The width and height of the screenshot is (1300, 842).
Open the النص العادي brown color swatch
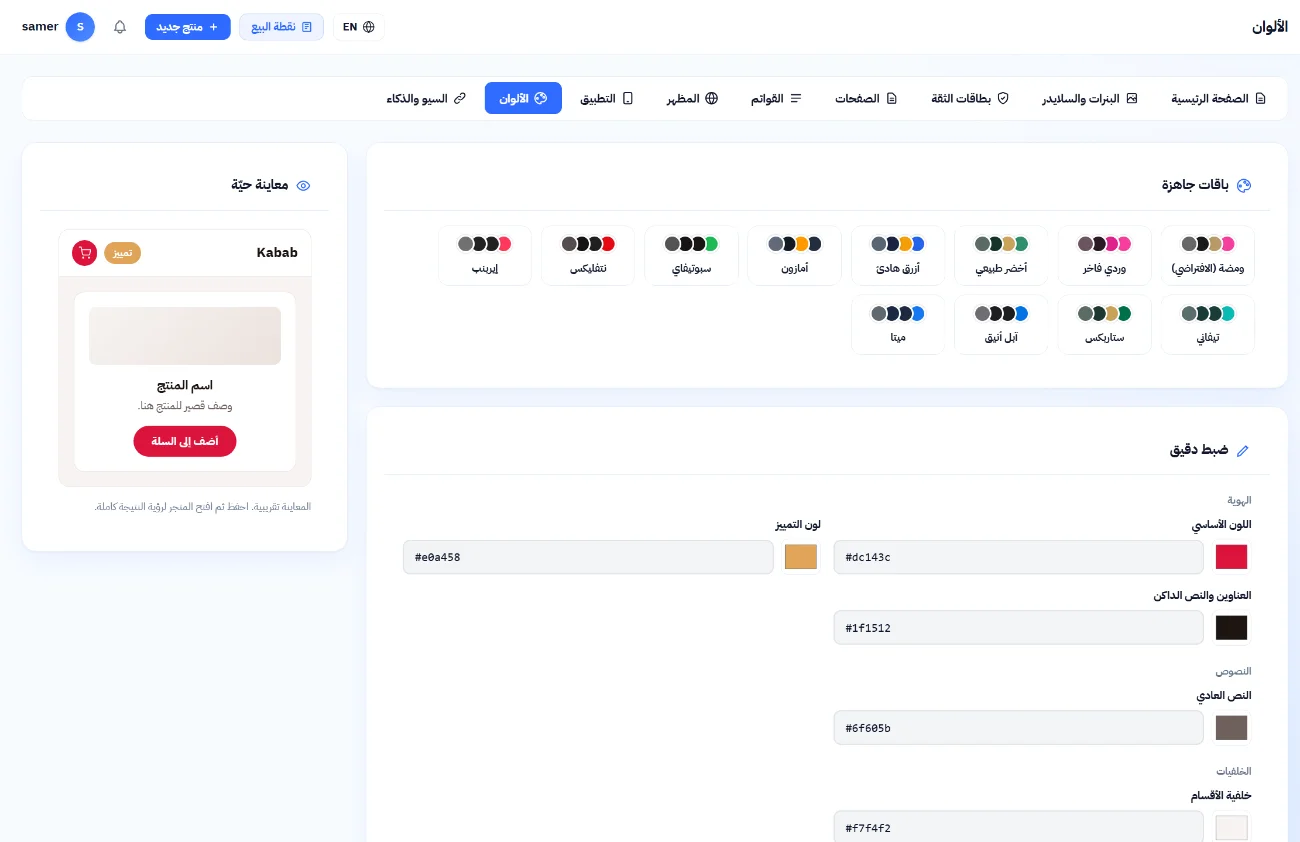[x=1231, y=728]
